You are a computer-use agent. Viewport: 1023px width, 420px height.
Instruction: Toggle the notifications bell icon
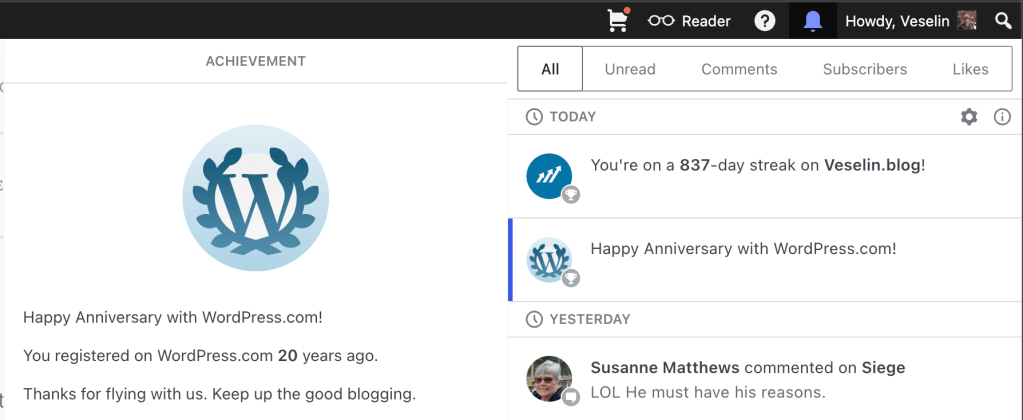[x=812, y=21]
